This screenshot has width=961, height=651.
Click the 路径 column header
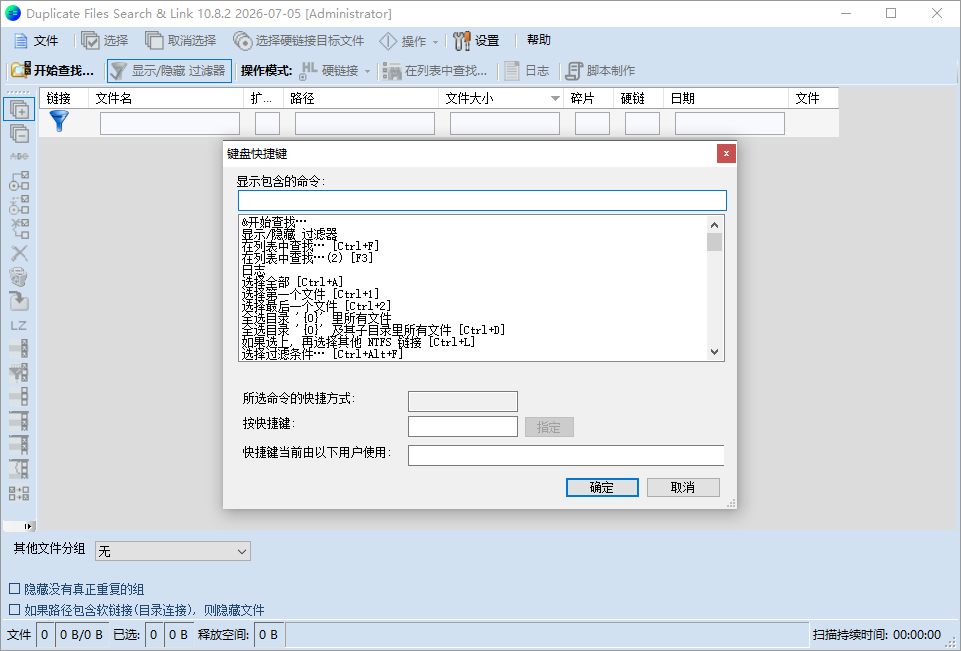tap(361, 98)
